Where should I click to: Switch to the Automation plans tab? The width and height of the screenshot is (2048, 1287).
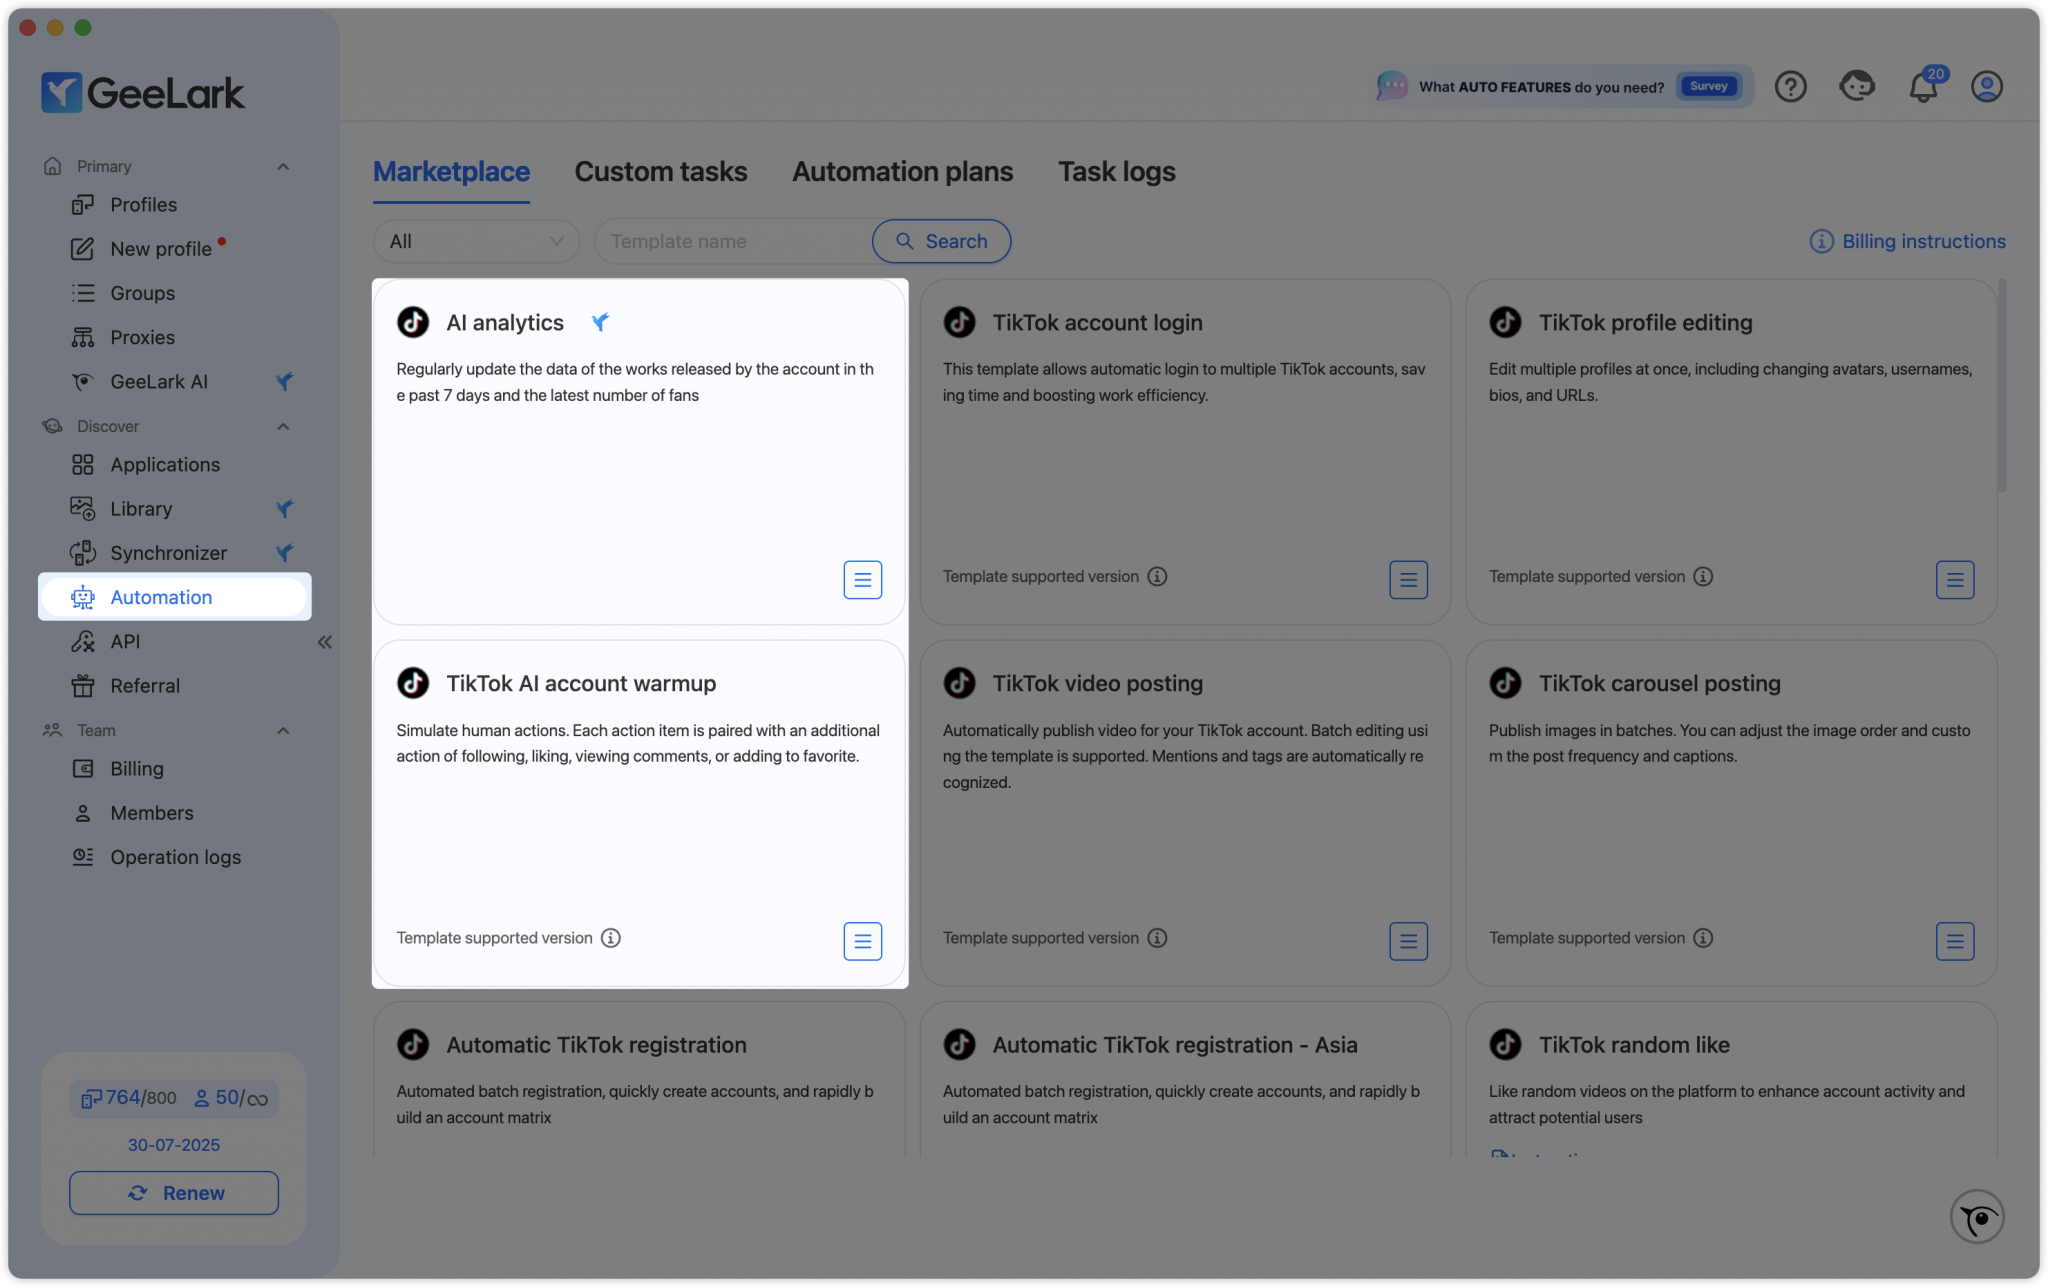point(902,172)
